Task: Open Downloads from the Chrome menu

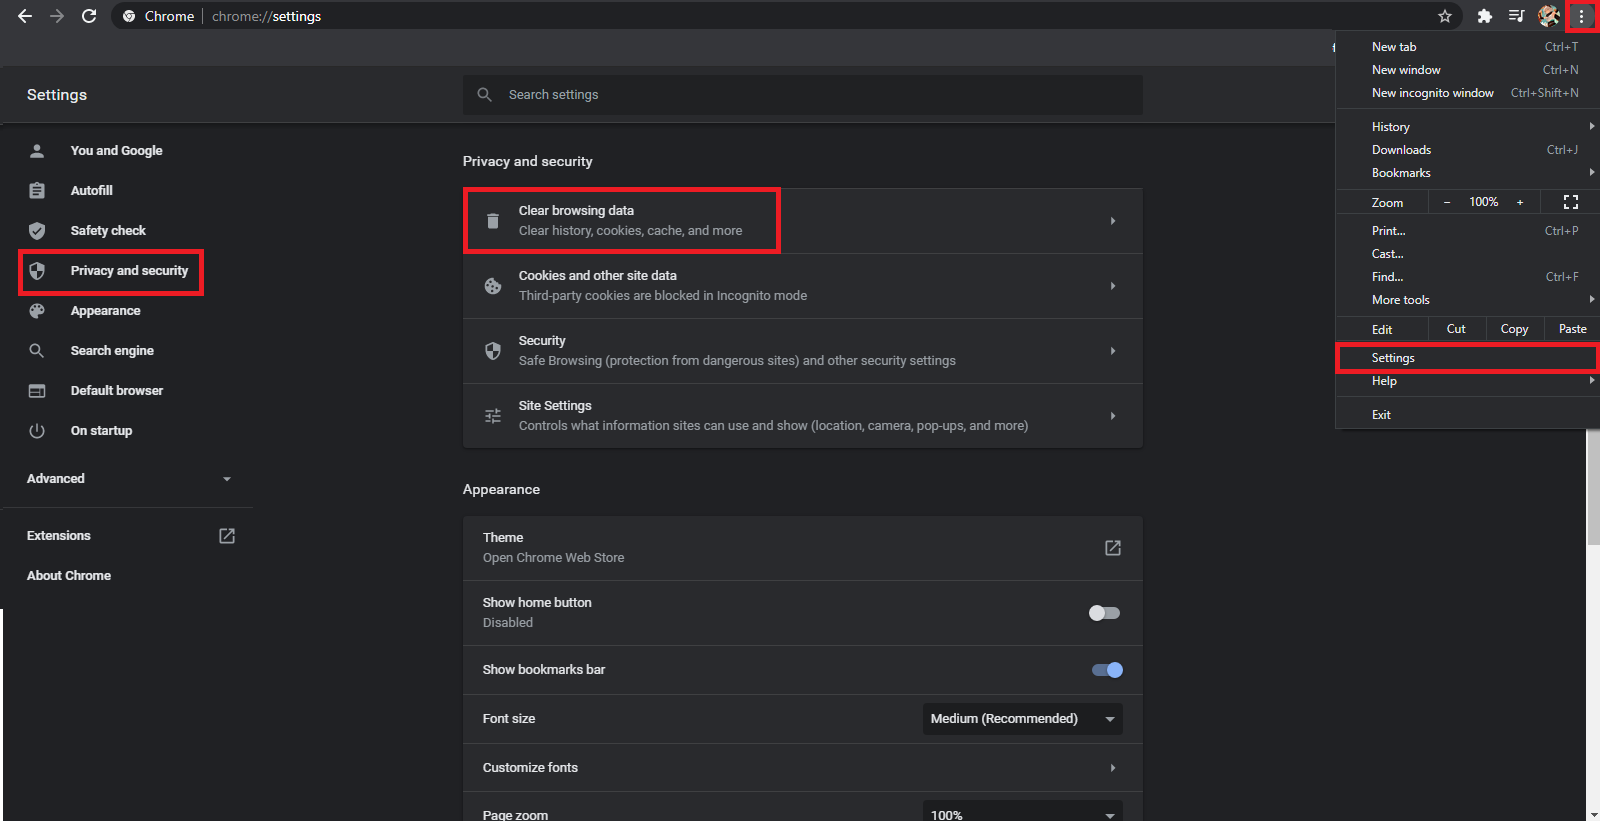Action: click(1467, 150)
